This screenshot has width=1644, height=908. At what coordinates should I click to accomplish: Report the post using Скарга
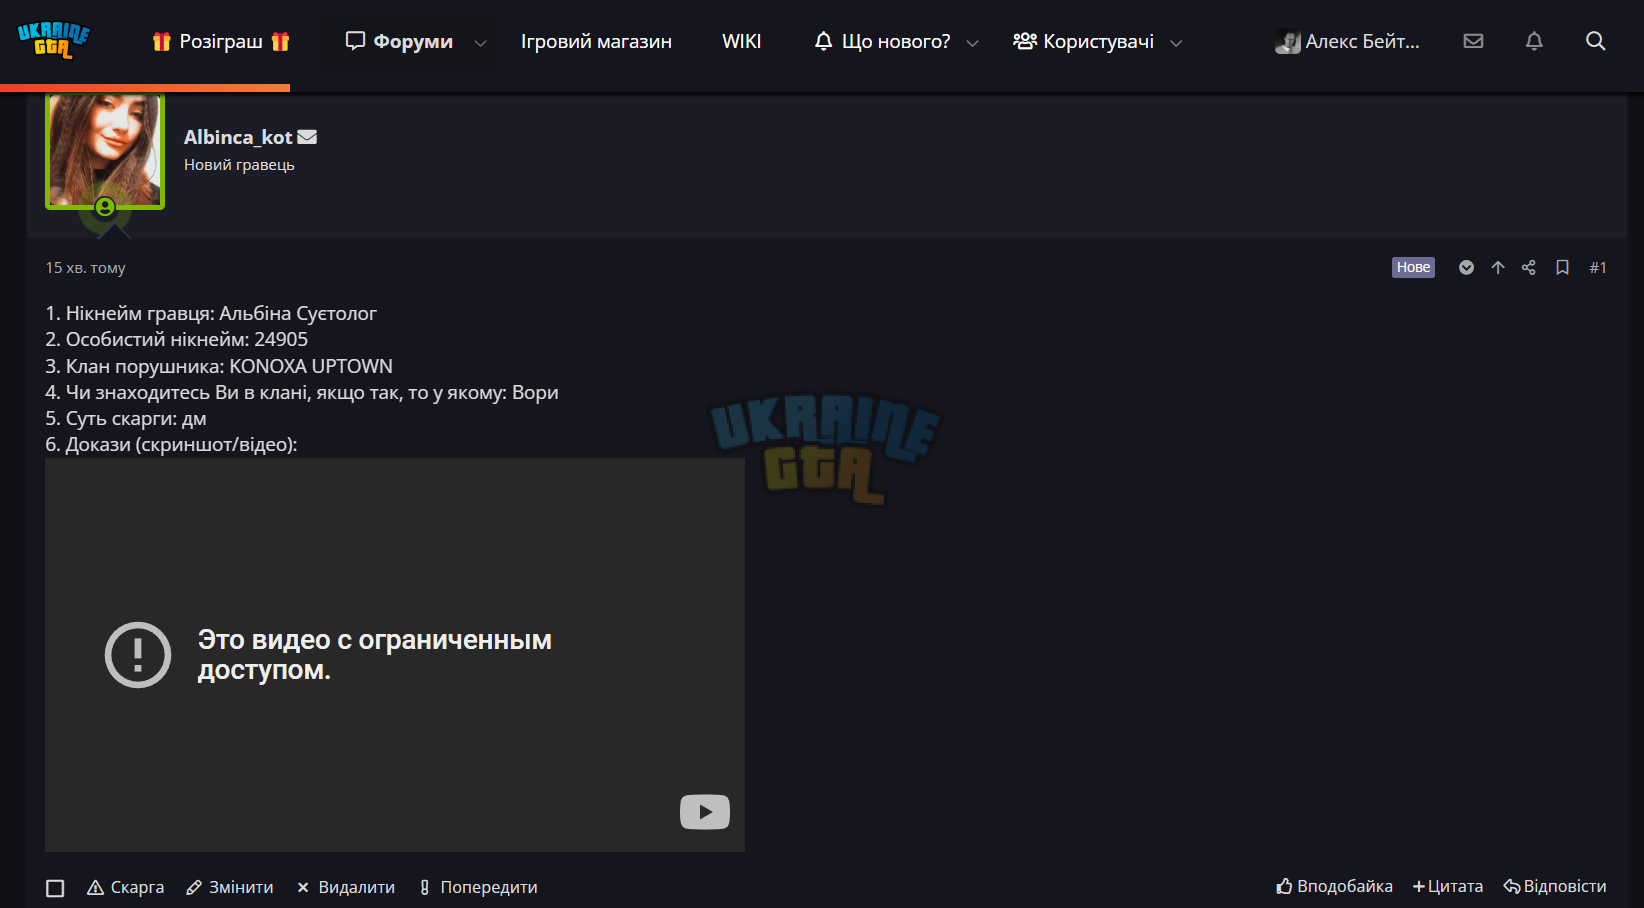click(125, 887)
